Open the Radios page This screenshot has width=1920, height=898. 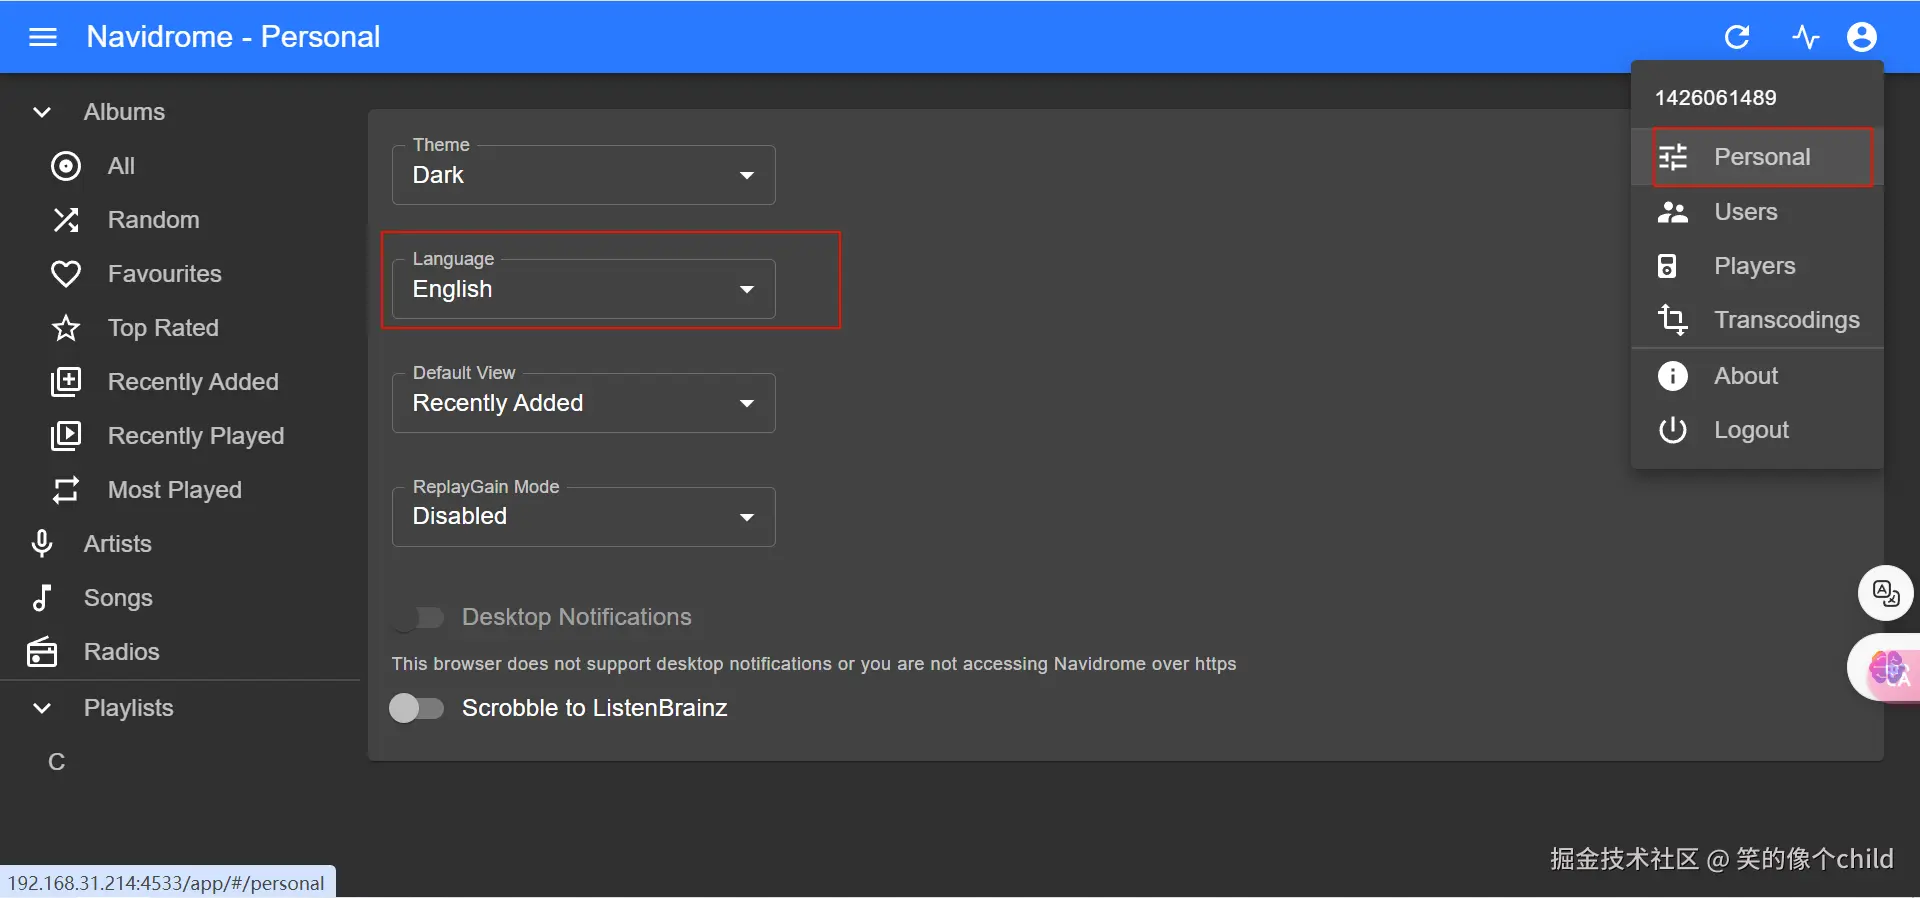coord(180,652)
